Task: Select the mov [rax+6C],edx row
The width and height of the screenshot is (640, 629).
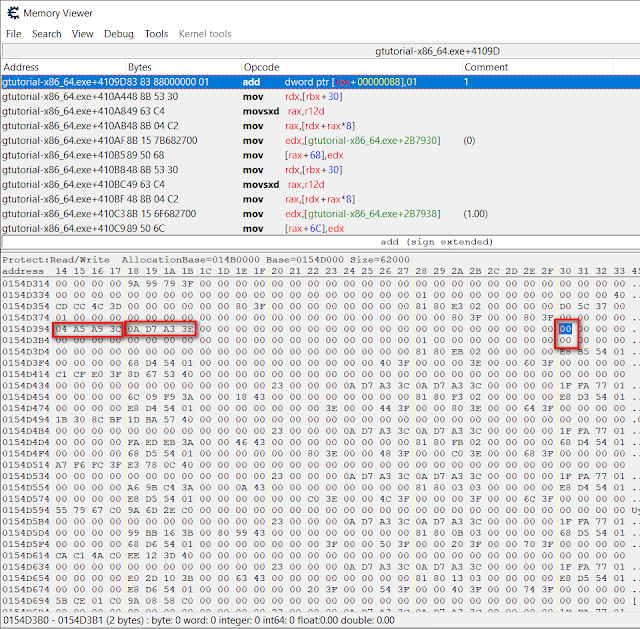Action: 321,229
